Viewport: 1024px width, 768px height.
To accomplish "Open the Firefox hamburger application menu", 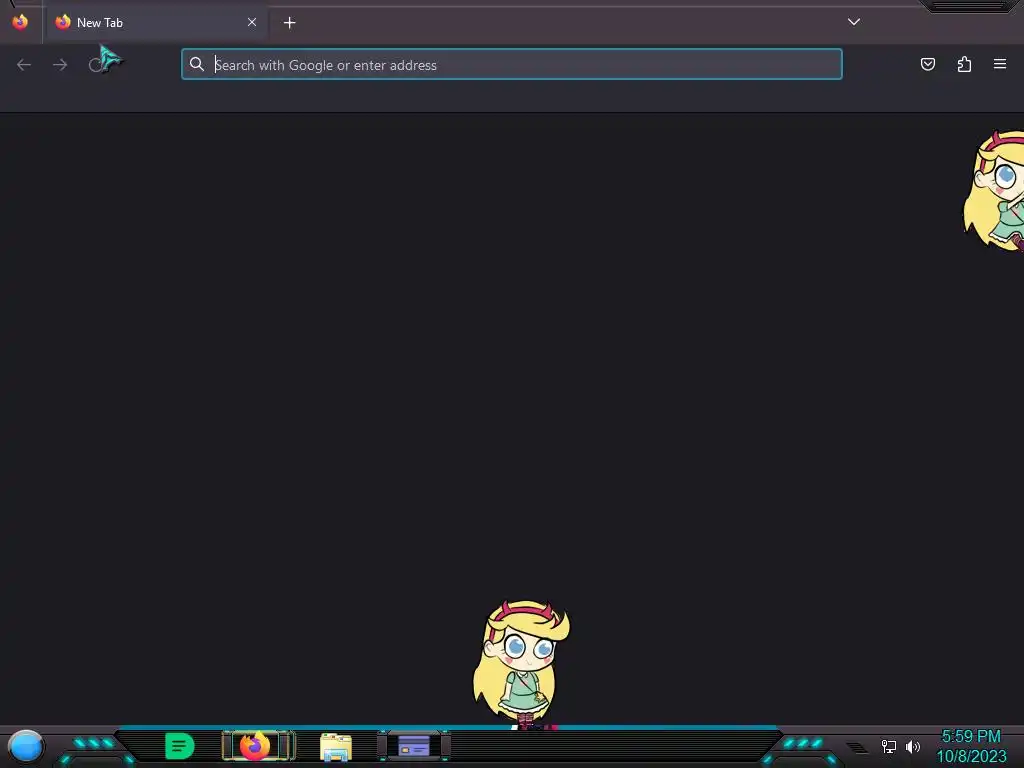I will 1000,64.
